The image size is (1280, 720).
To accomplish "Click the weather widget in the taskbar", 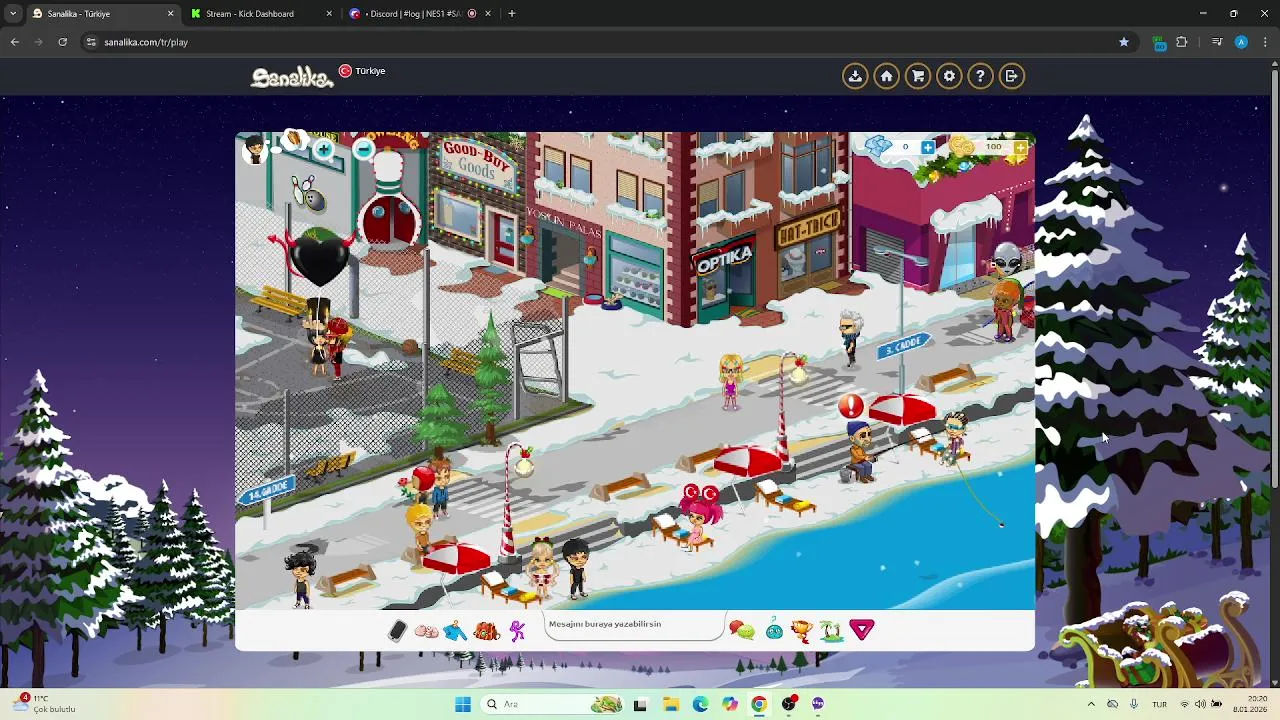I will tap(46, 704).
